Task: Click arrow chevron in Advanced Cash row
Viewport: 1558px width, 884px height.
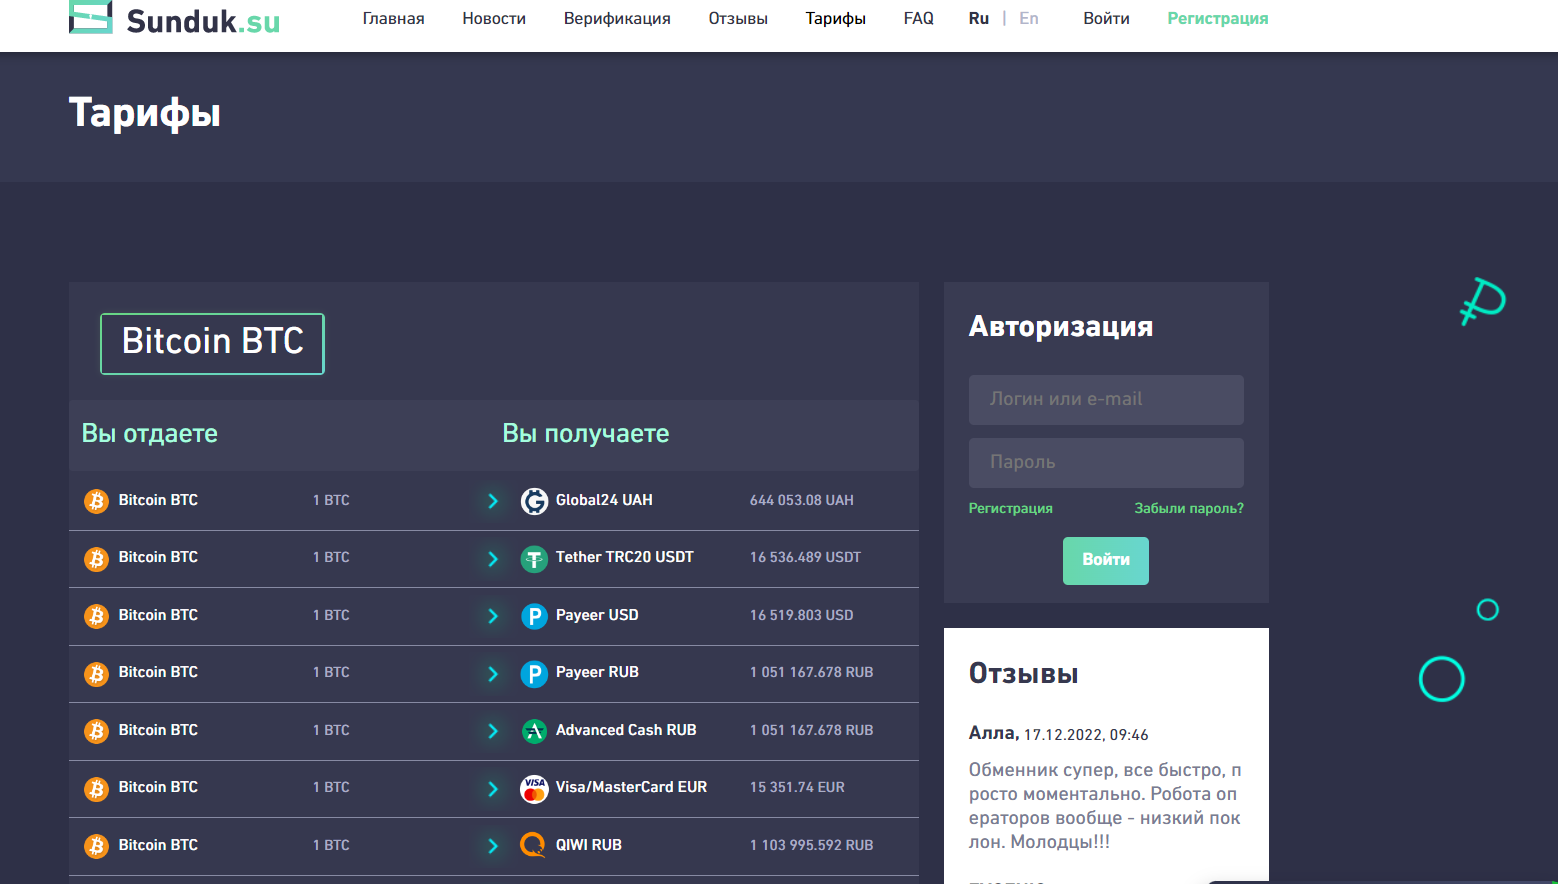Action: tap(493, 731)
